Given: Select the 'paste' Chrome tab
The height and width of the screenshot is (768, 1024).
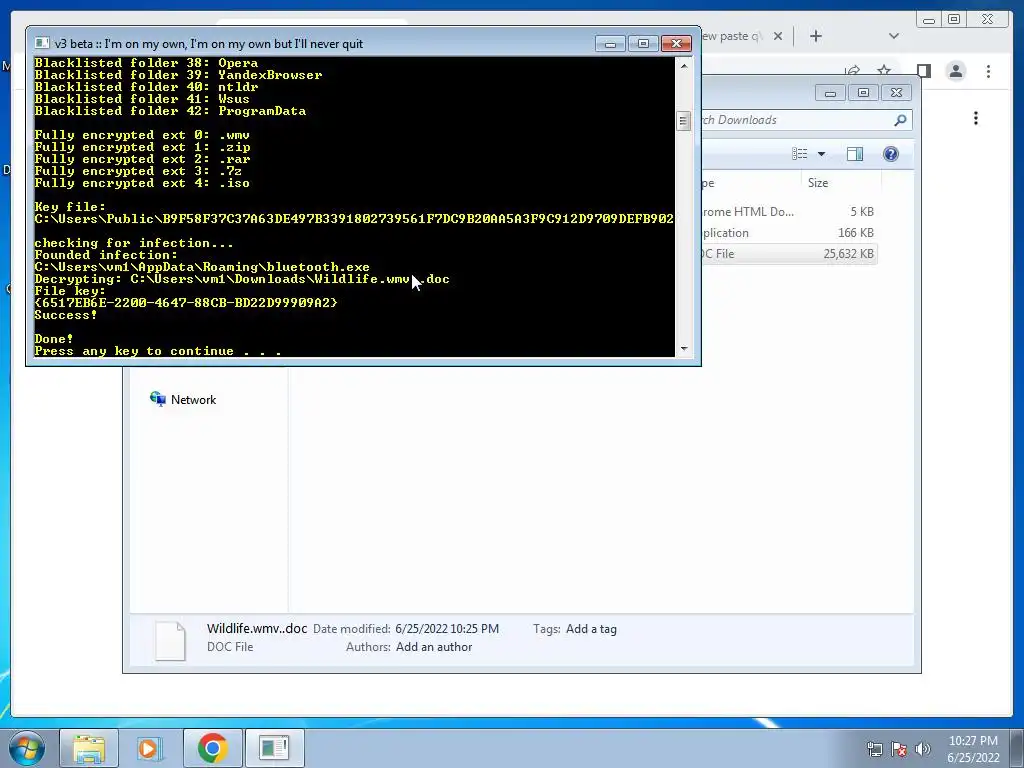Looking at the screenshot, I should click(x=733, y=37).
